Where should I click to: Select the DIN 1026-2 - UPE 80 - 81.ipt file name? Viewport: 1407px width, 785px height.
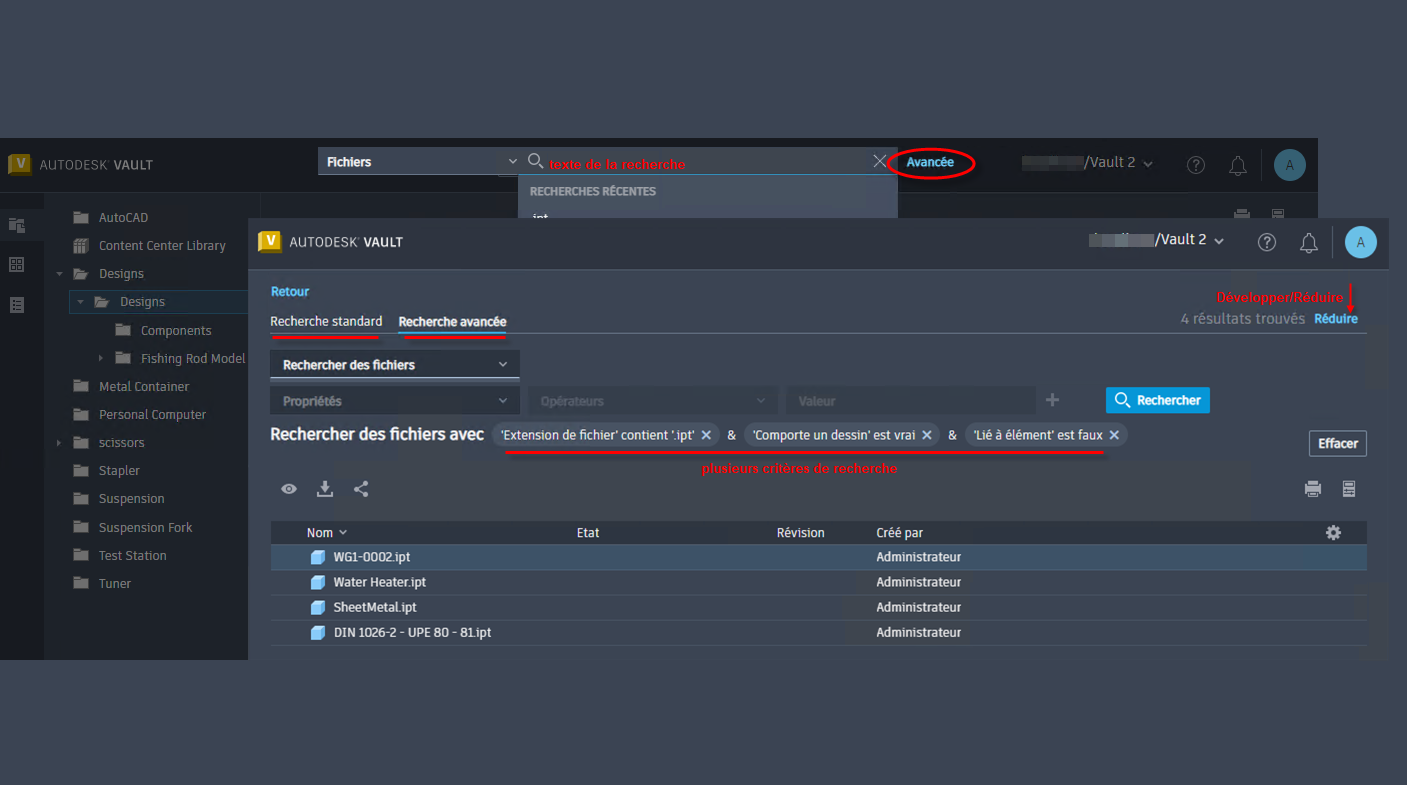(412, 633)
